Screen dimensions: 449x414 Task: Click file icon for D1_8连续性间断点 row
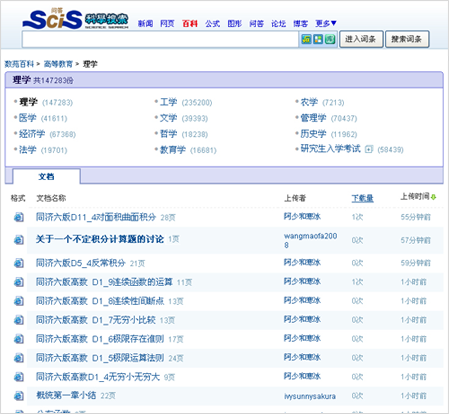point(19,301)
